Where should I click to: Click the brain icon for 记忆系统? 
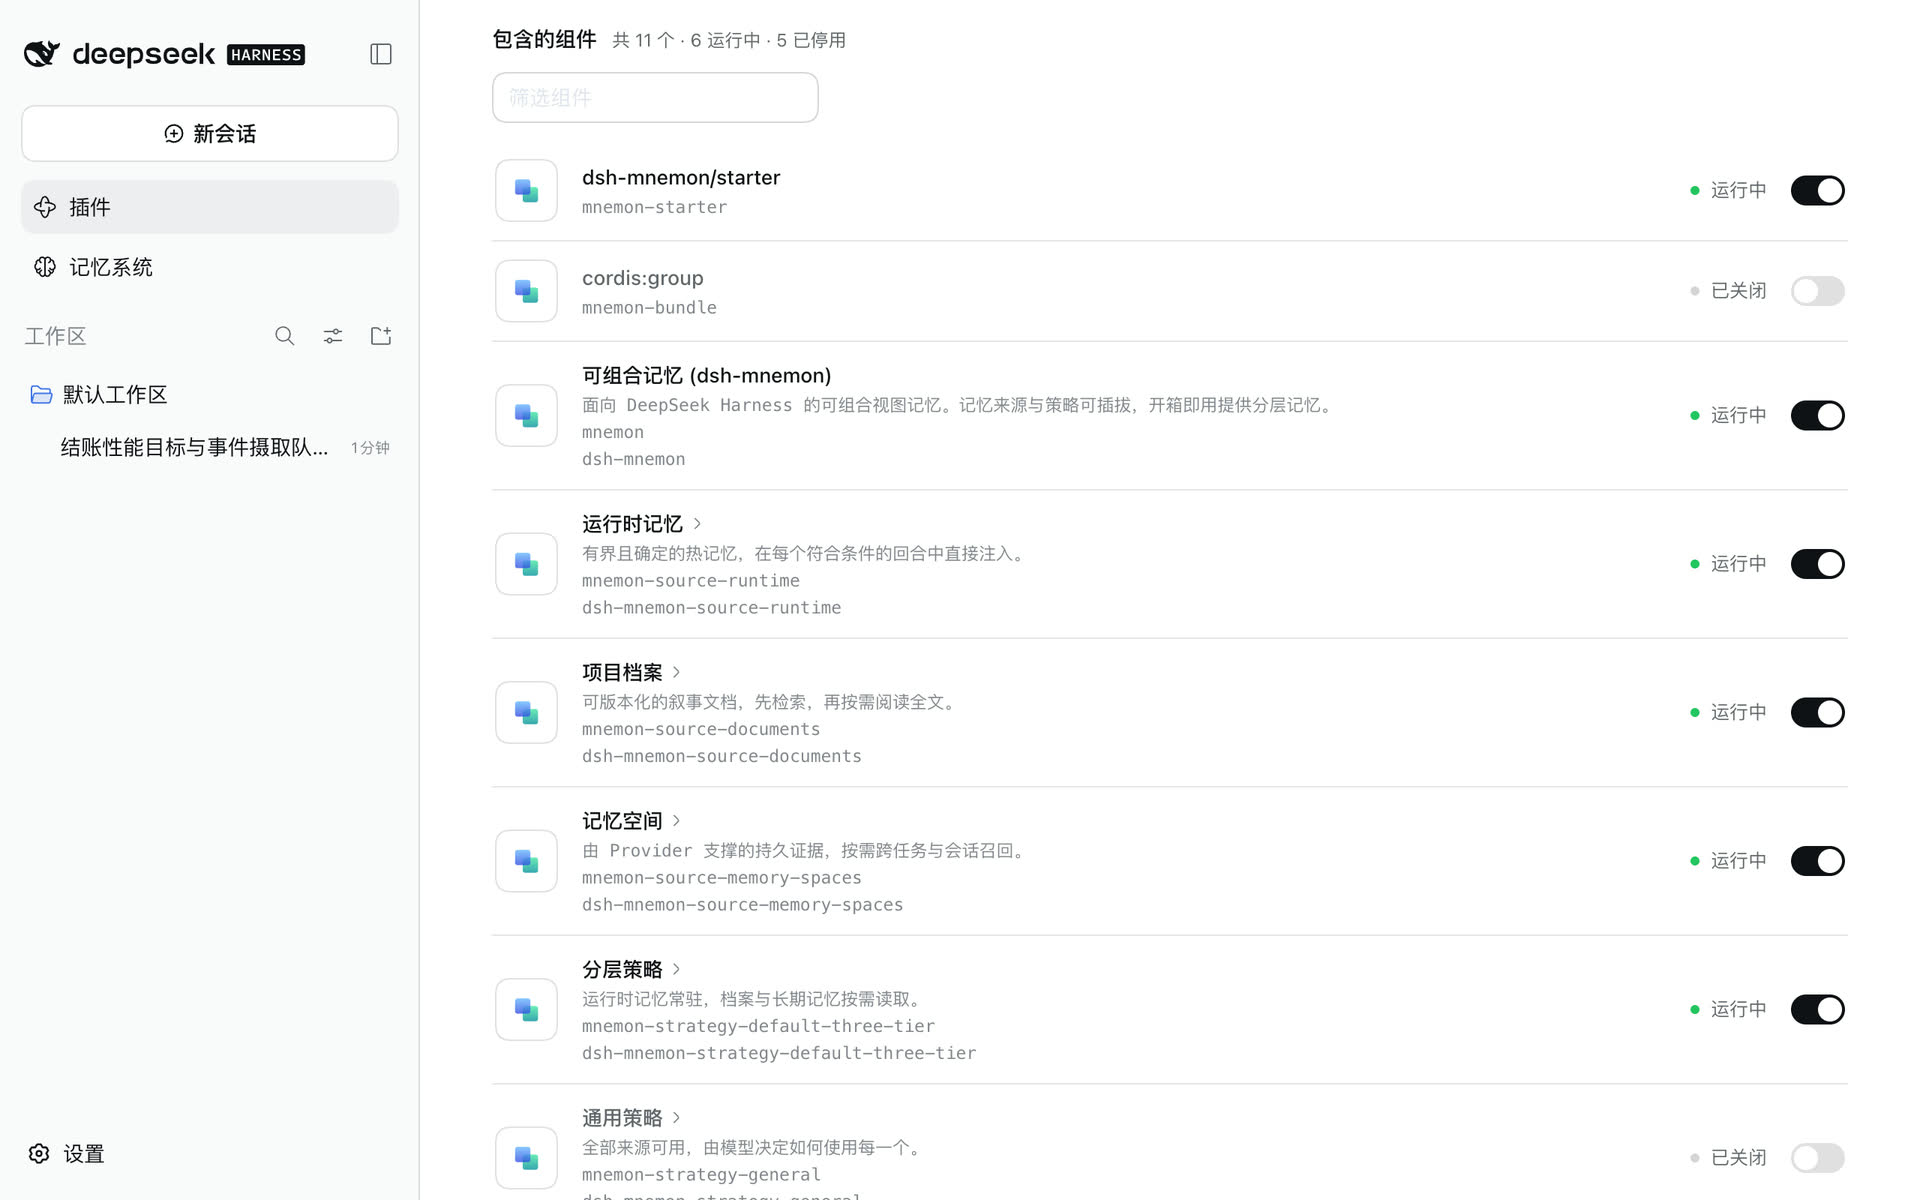click(45, 267)
